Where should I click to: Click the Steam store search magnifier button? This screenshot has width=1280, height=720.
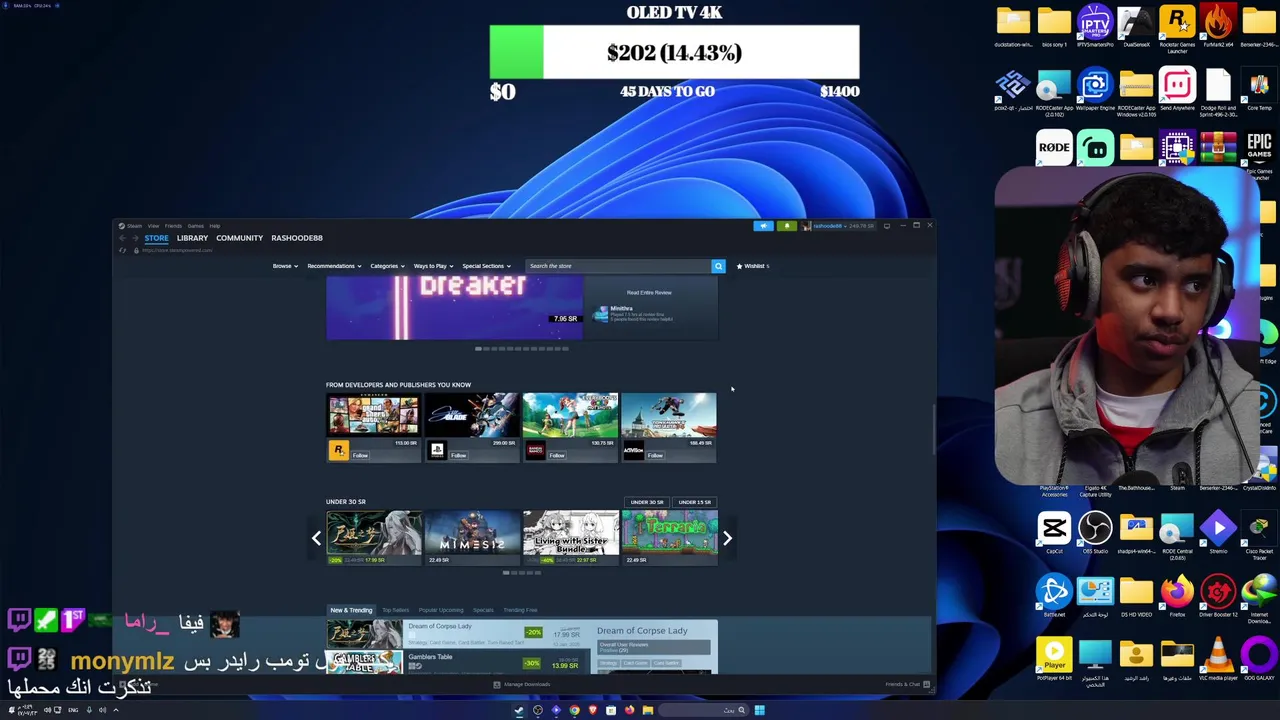coord(717,266)
